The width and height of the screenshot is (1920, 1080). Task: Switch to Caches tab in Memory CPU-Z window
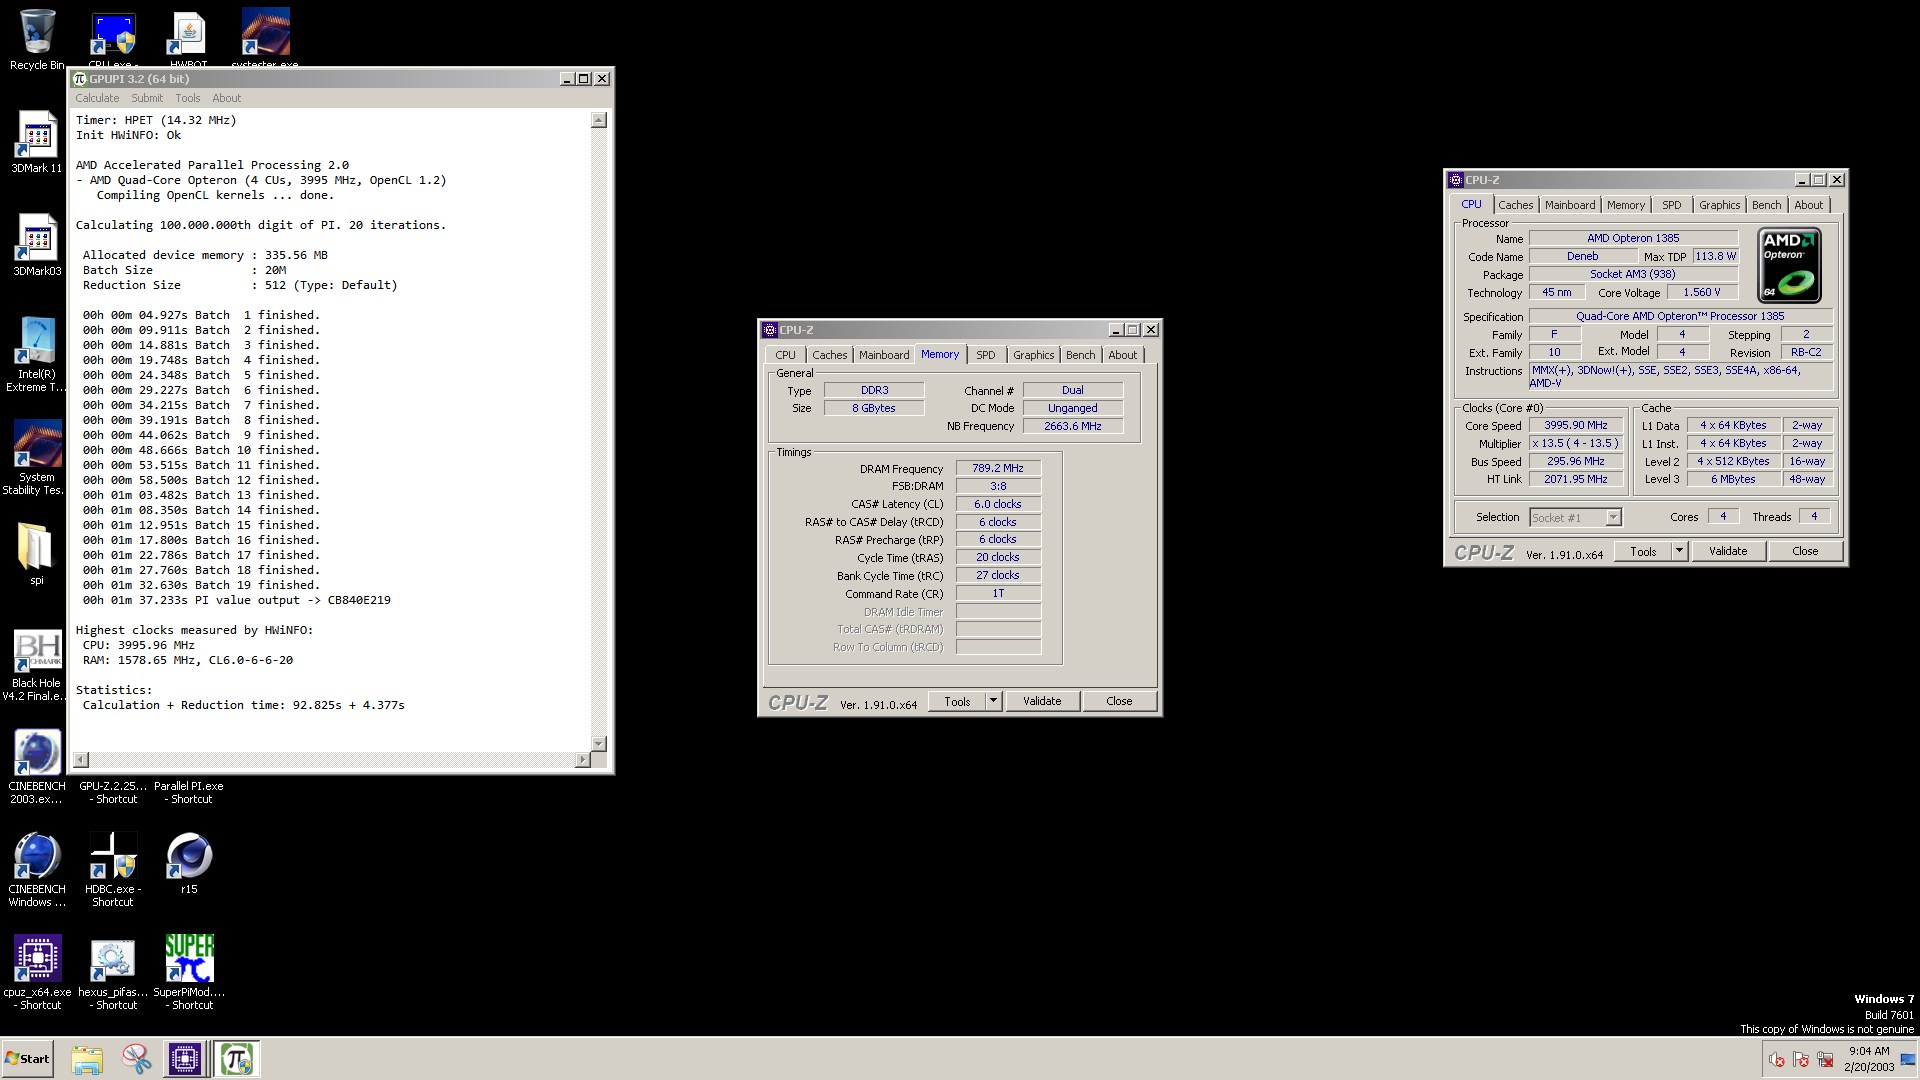click(x=829, y=355)
